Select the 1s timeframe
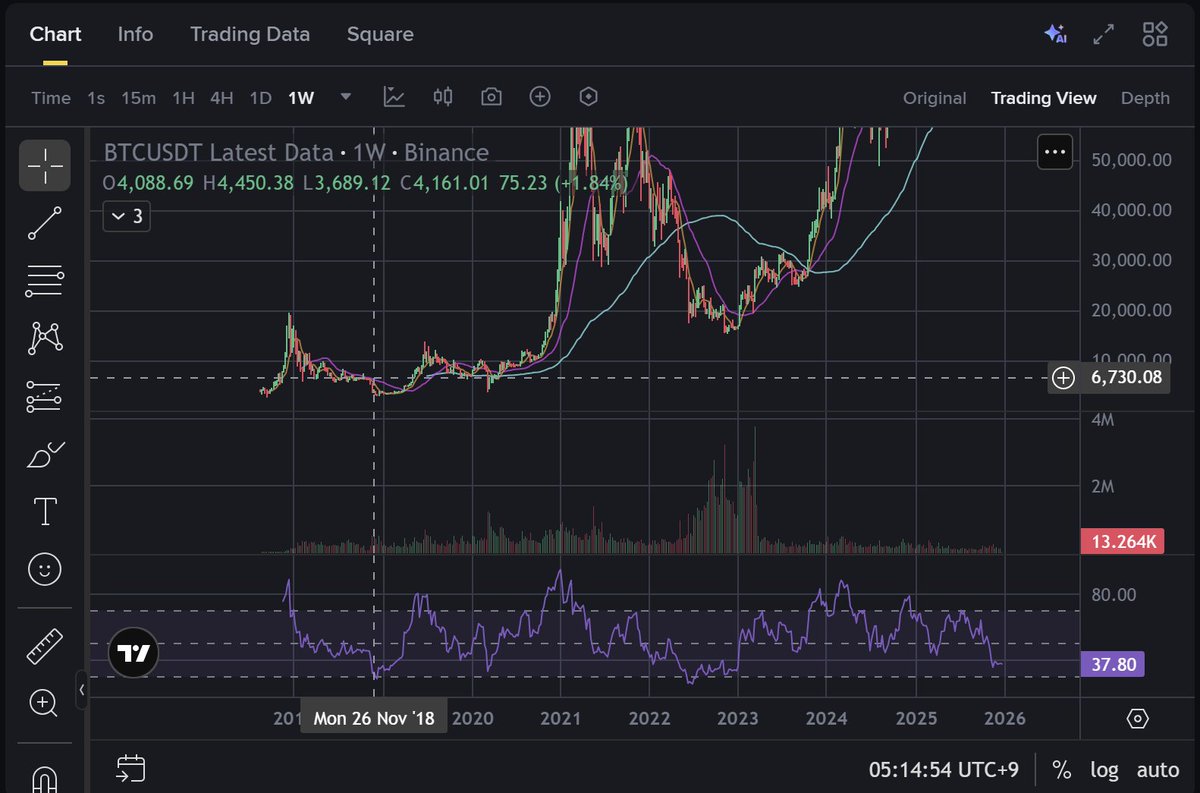 96,98
